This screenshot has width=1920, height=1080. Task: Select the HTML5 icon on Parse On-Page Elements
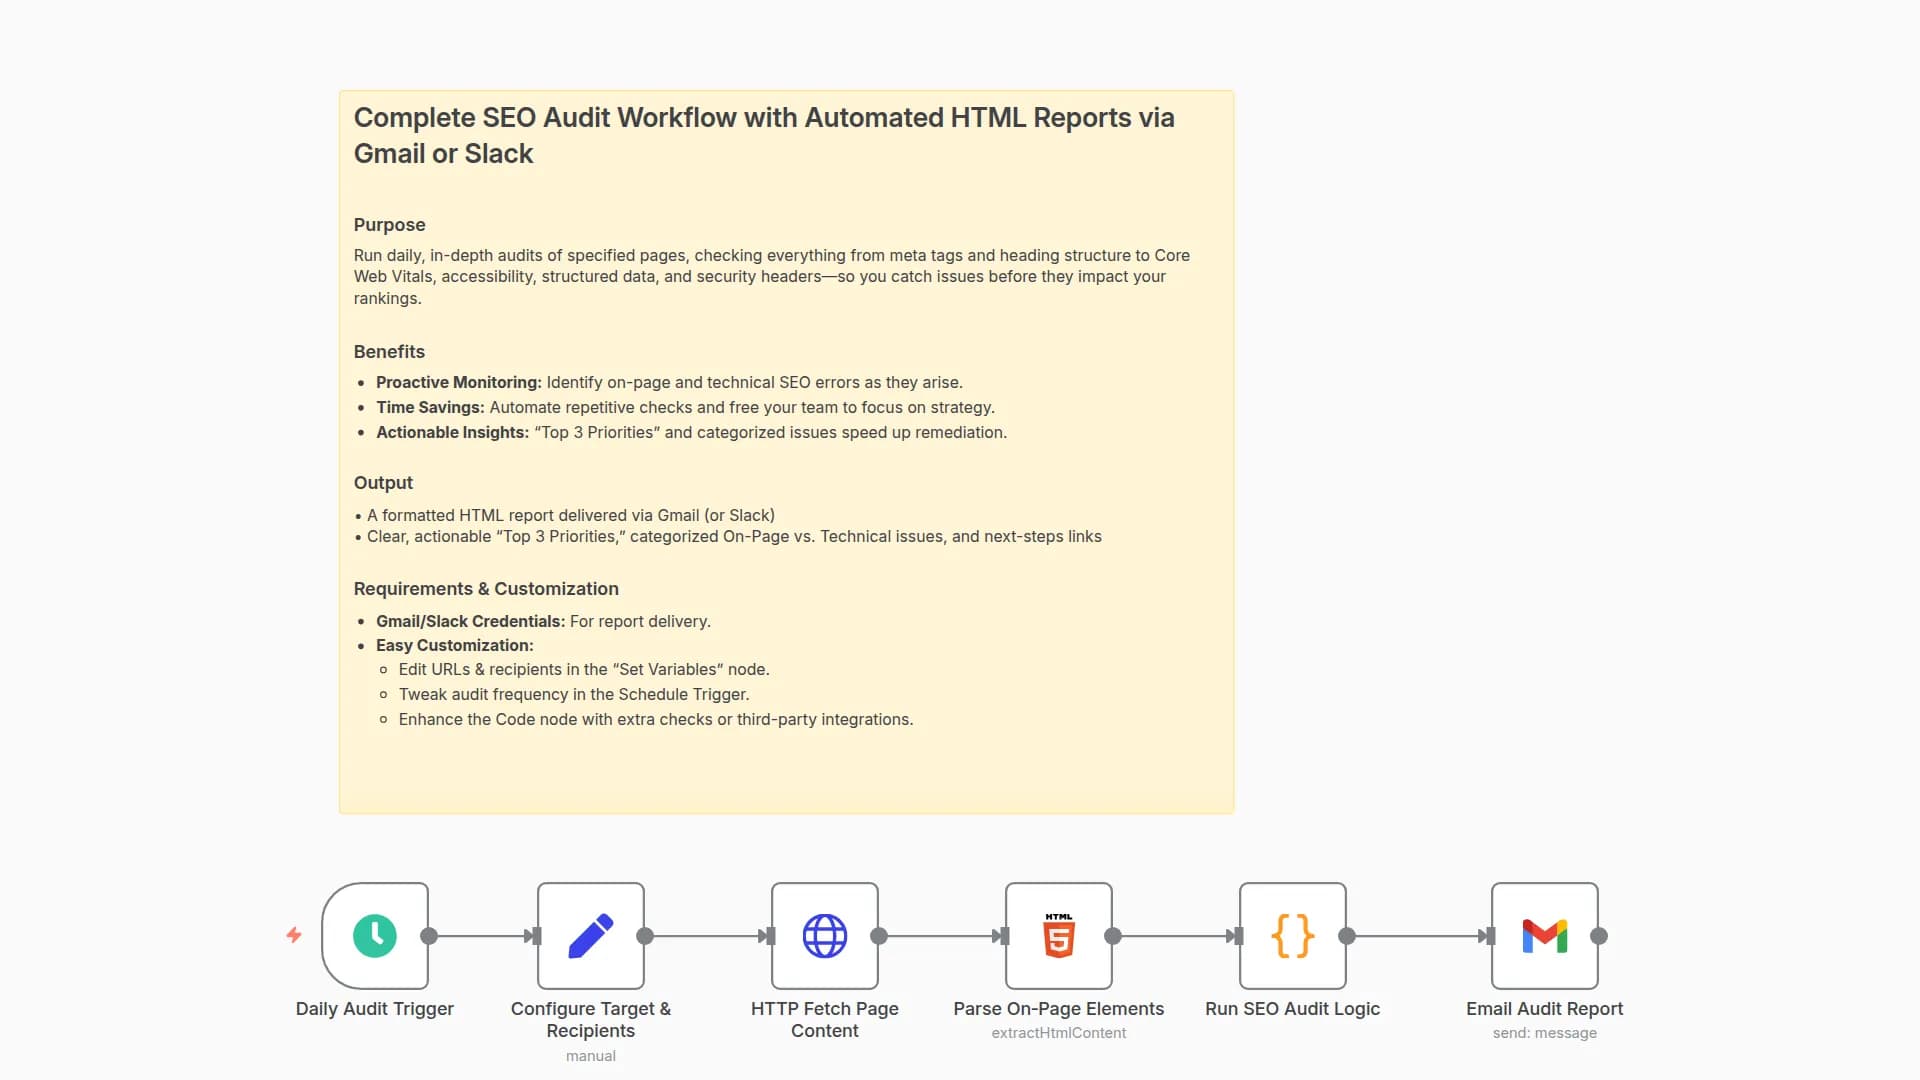[x=1058, y=936]
